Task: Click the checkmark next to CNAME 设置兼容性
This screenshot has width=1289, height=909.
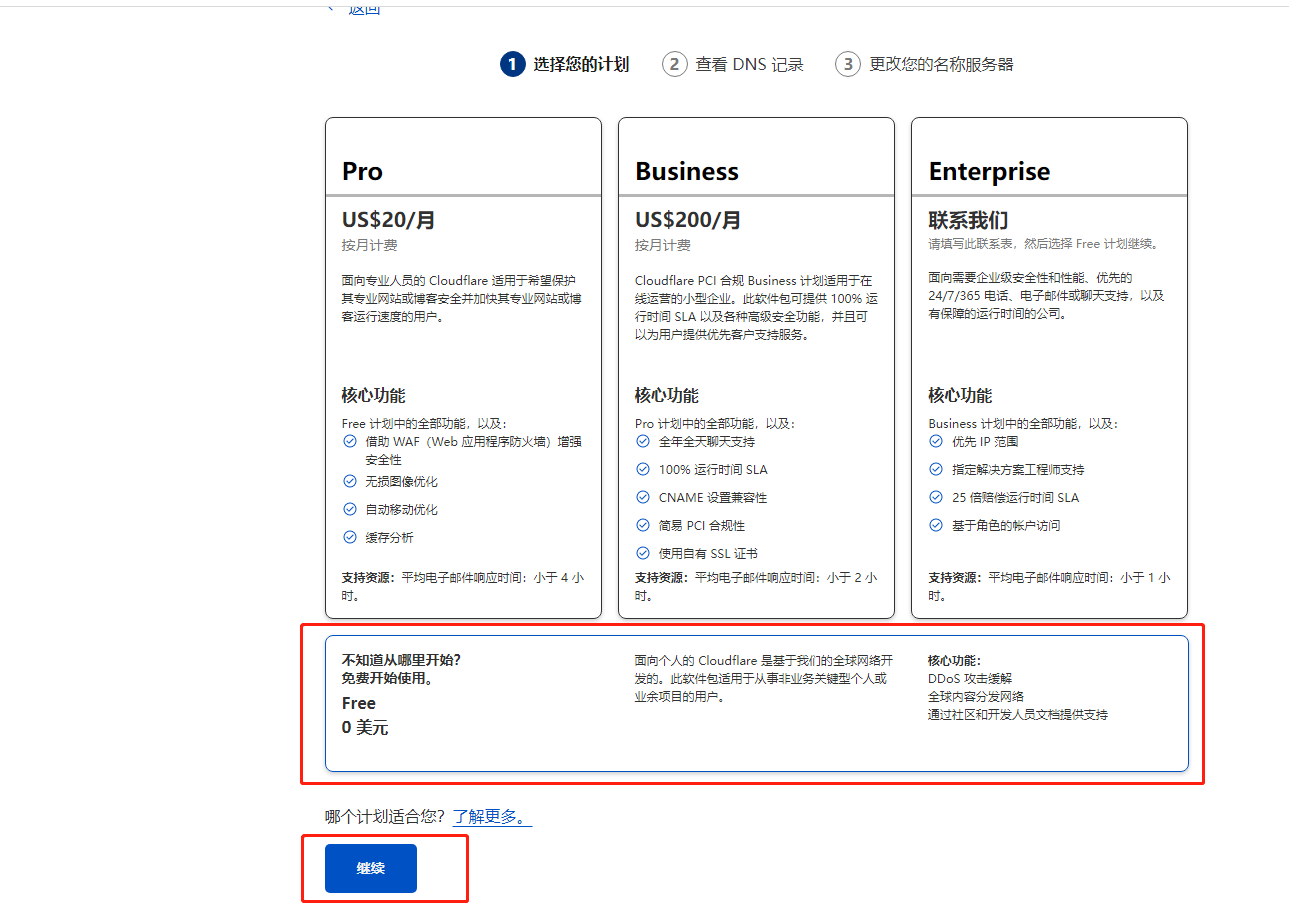Action: click(643, 497)
